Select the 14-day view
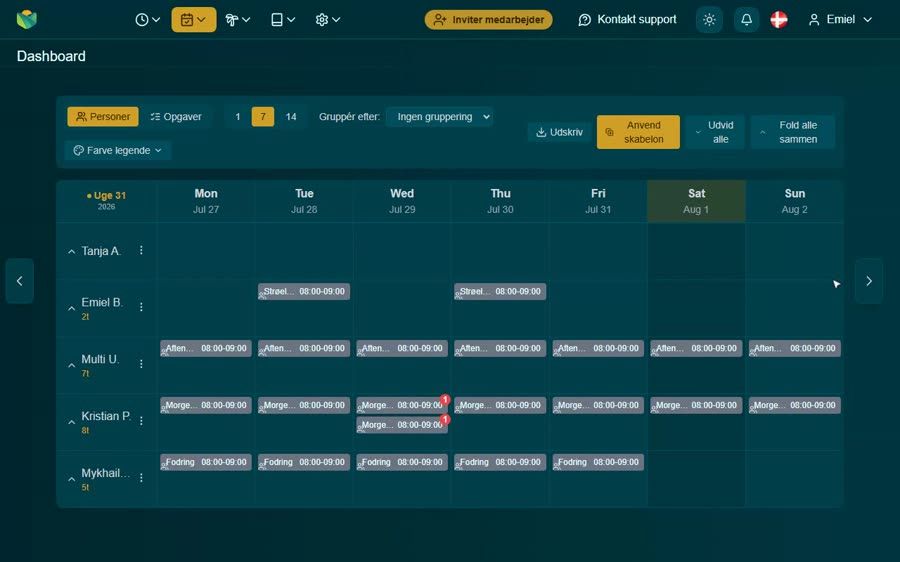 click(291, 117)
